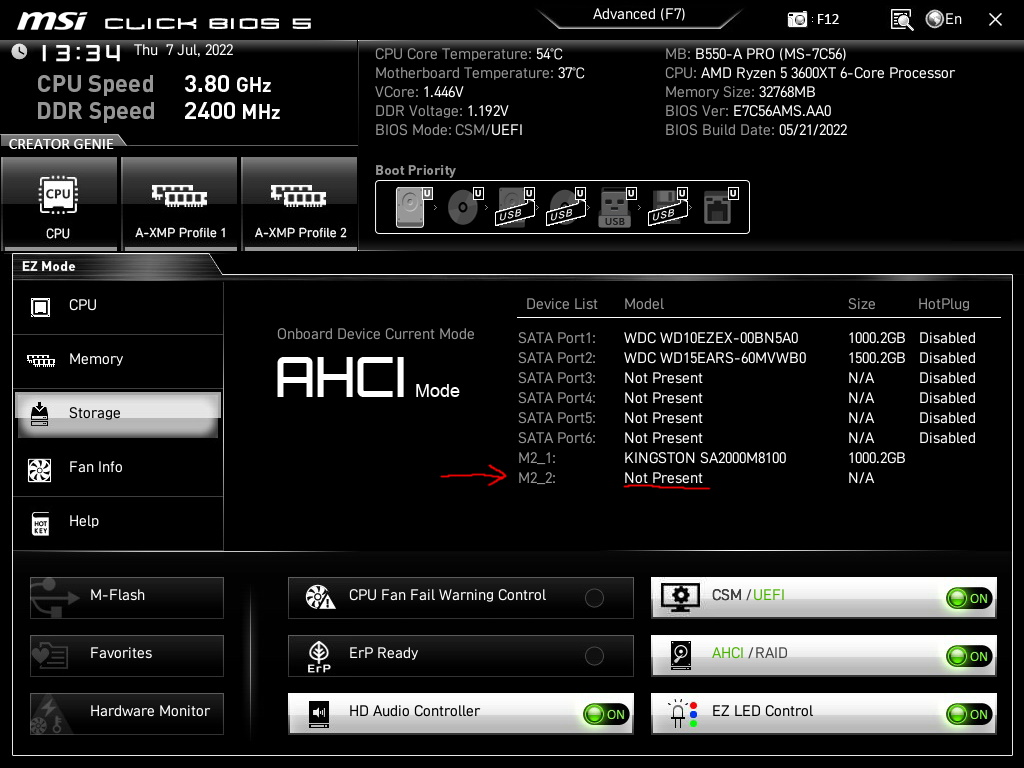
Task: Select the USB floppy boot device icon
Action: tap(668, 207)
